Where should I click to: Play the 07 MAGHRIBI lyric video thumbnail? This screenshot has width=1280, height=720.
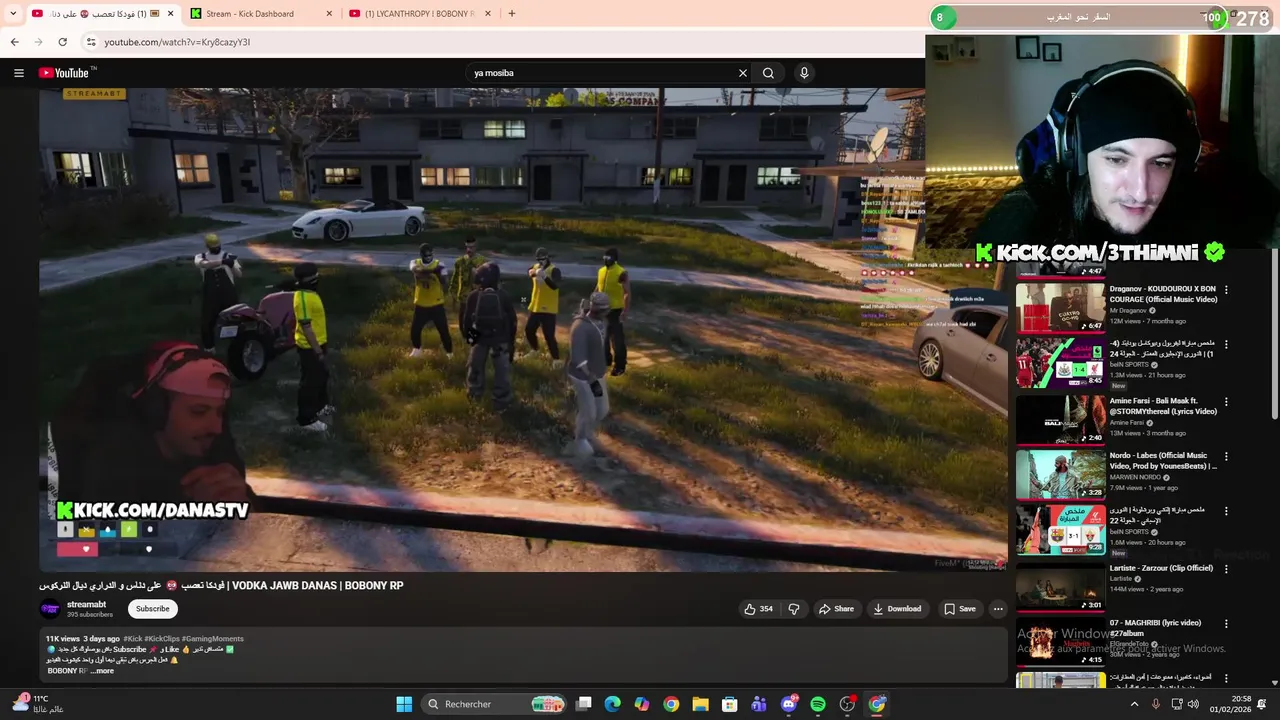(x=1060, y=641)
